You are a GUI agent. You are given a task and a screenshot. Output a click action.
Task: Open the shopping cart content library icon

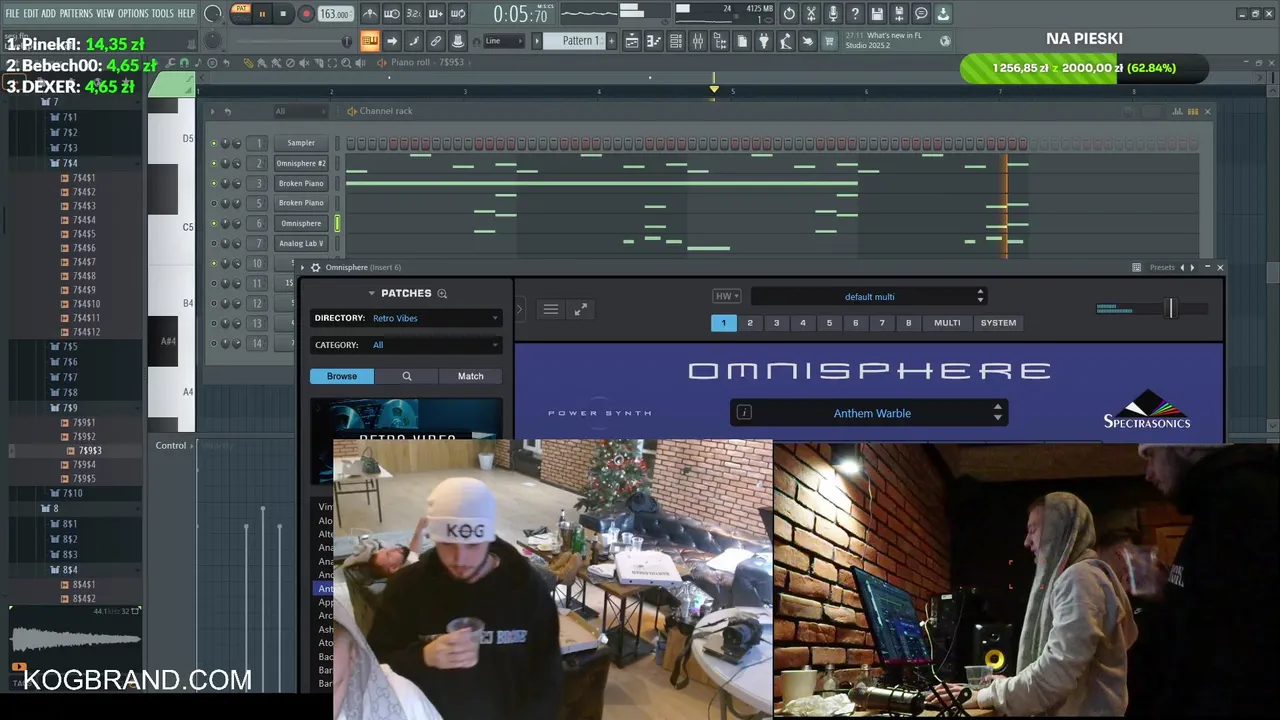(830, 41)
